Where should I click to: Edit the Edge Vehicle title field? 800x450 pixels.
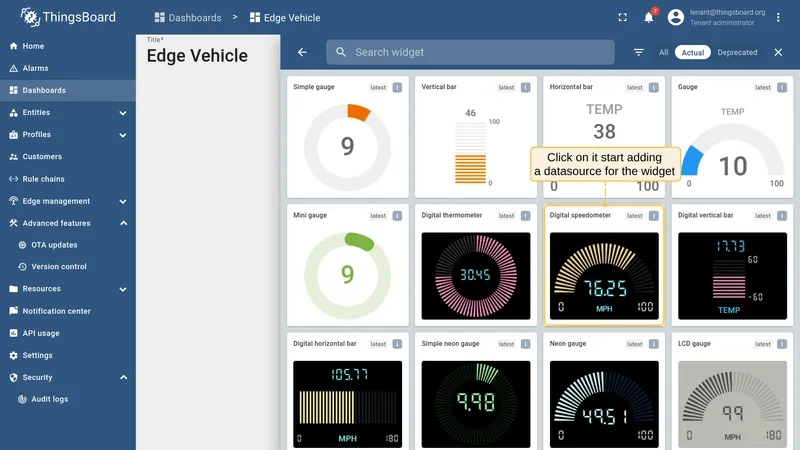(197, 56)
